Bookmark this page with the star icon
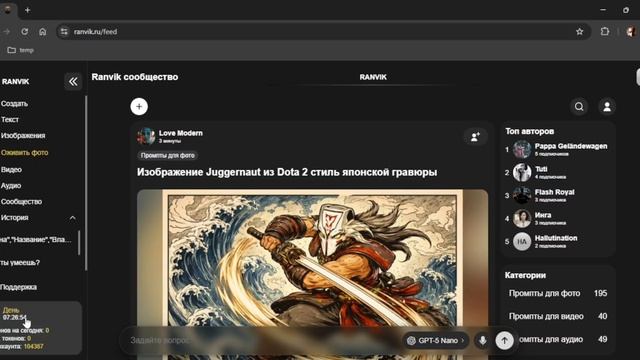 coord(580,31)
